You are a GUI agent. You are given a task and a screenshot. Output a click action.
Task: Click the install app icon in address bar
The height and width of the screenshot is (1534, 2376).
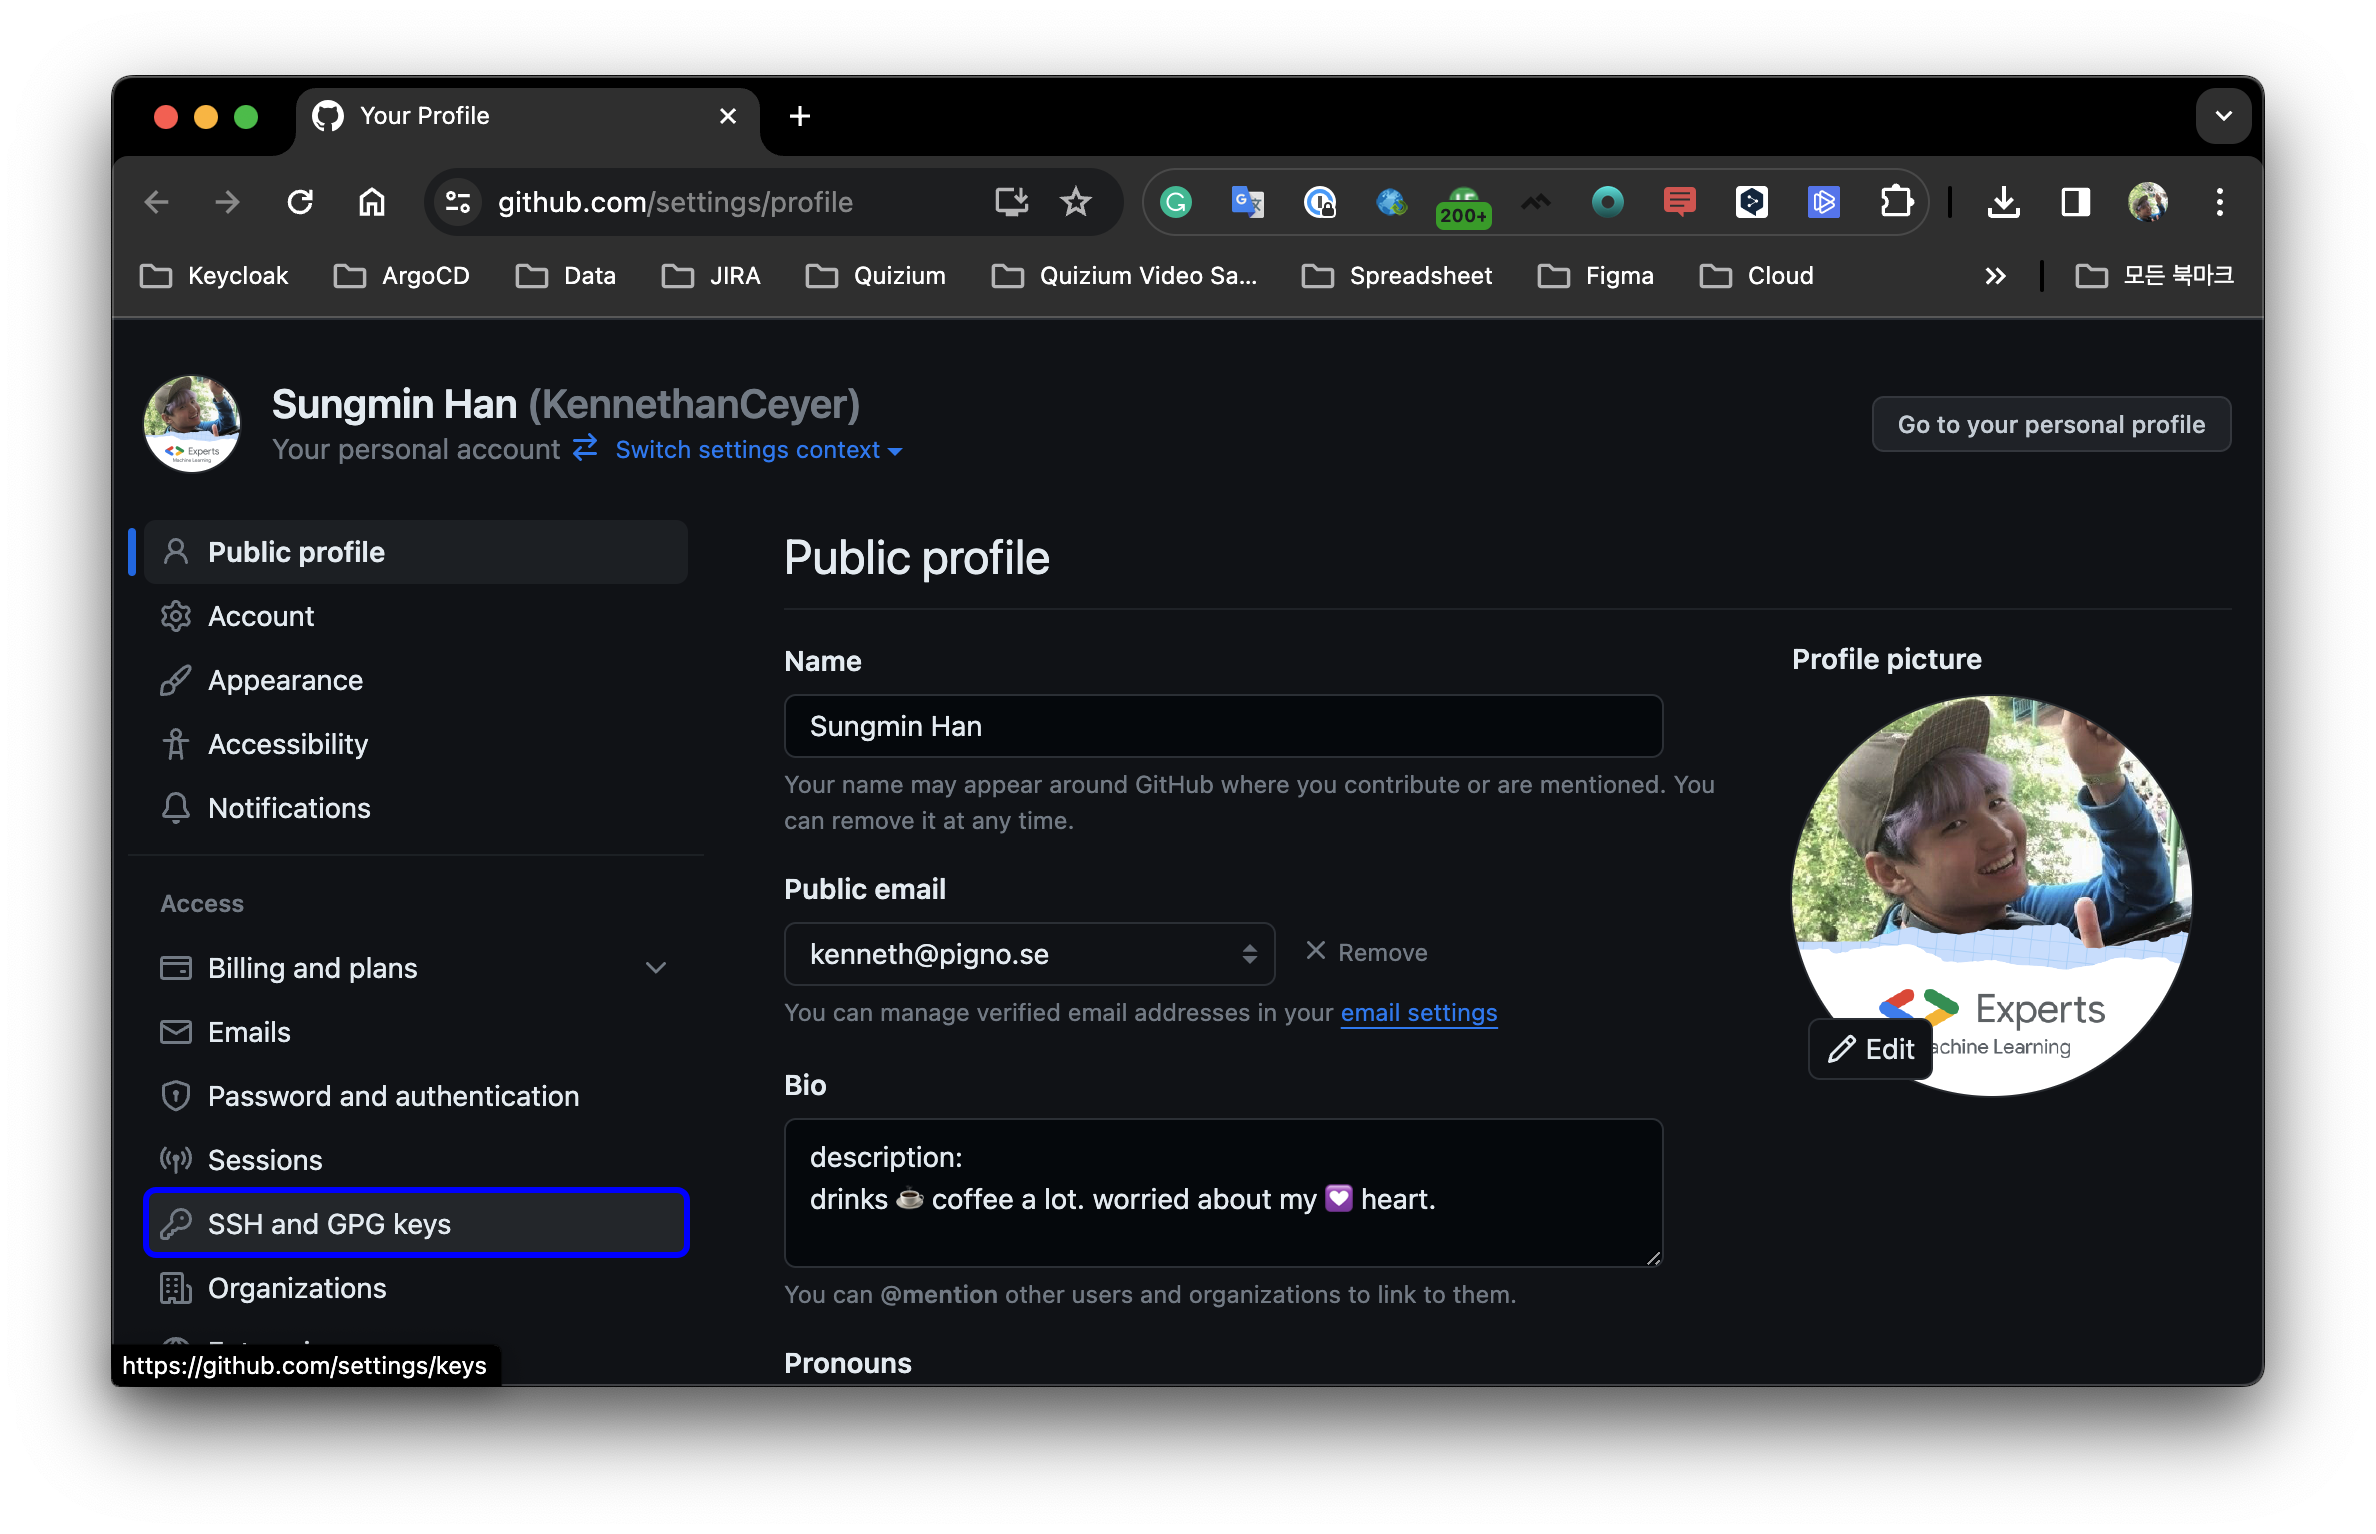point(1011,203)
